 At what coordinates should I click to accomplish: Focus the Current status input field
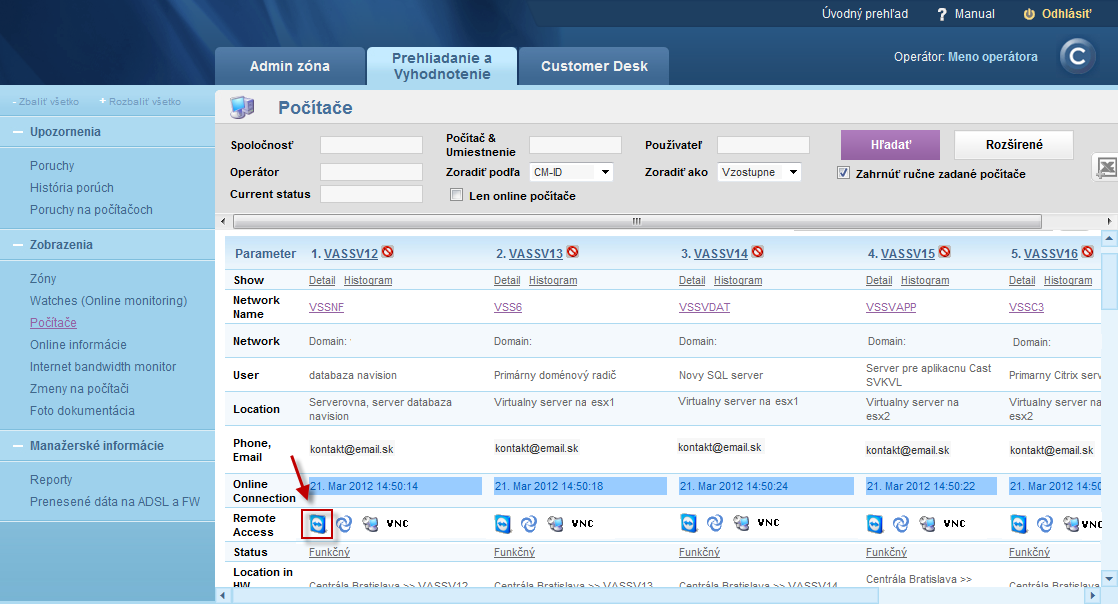[x=371, y=194]
